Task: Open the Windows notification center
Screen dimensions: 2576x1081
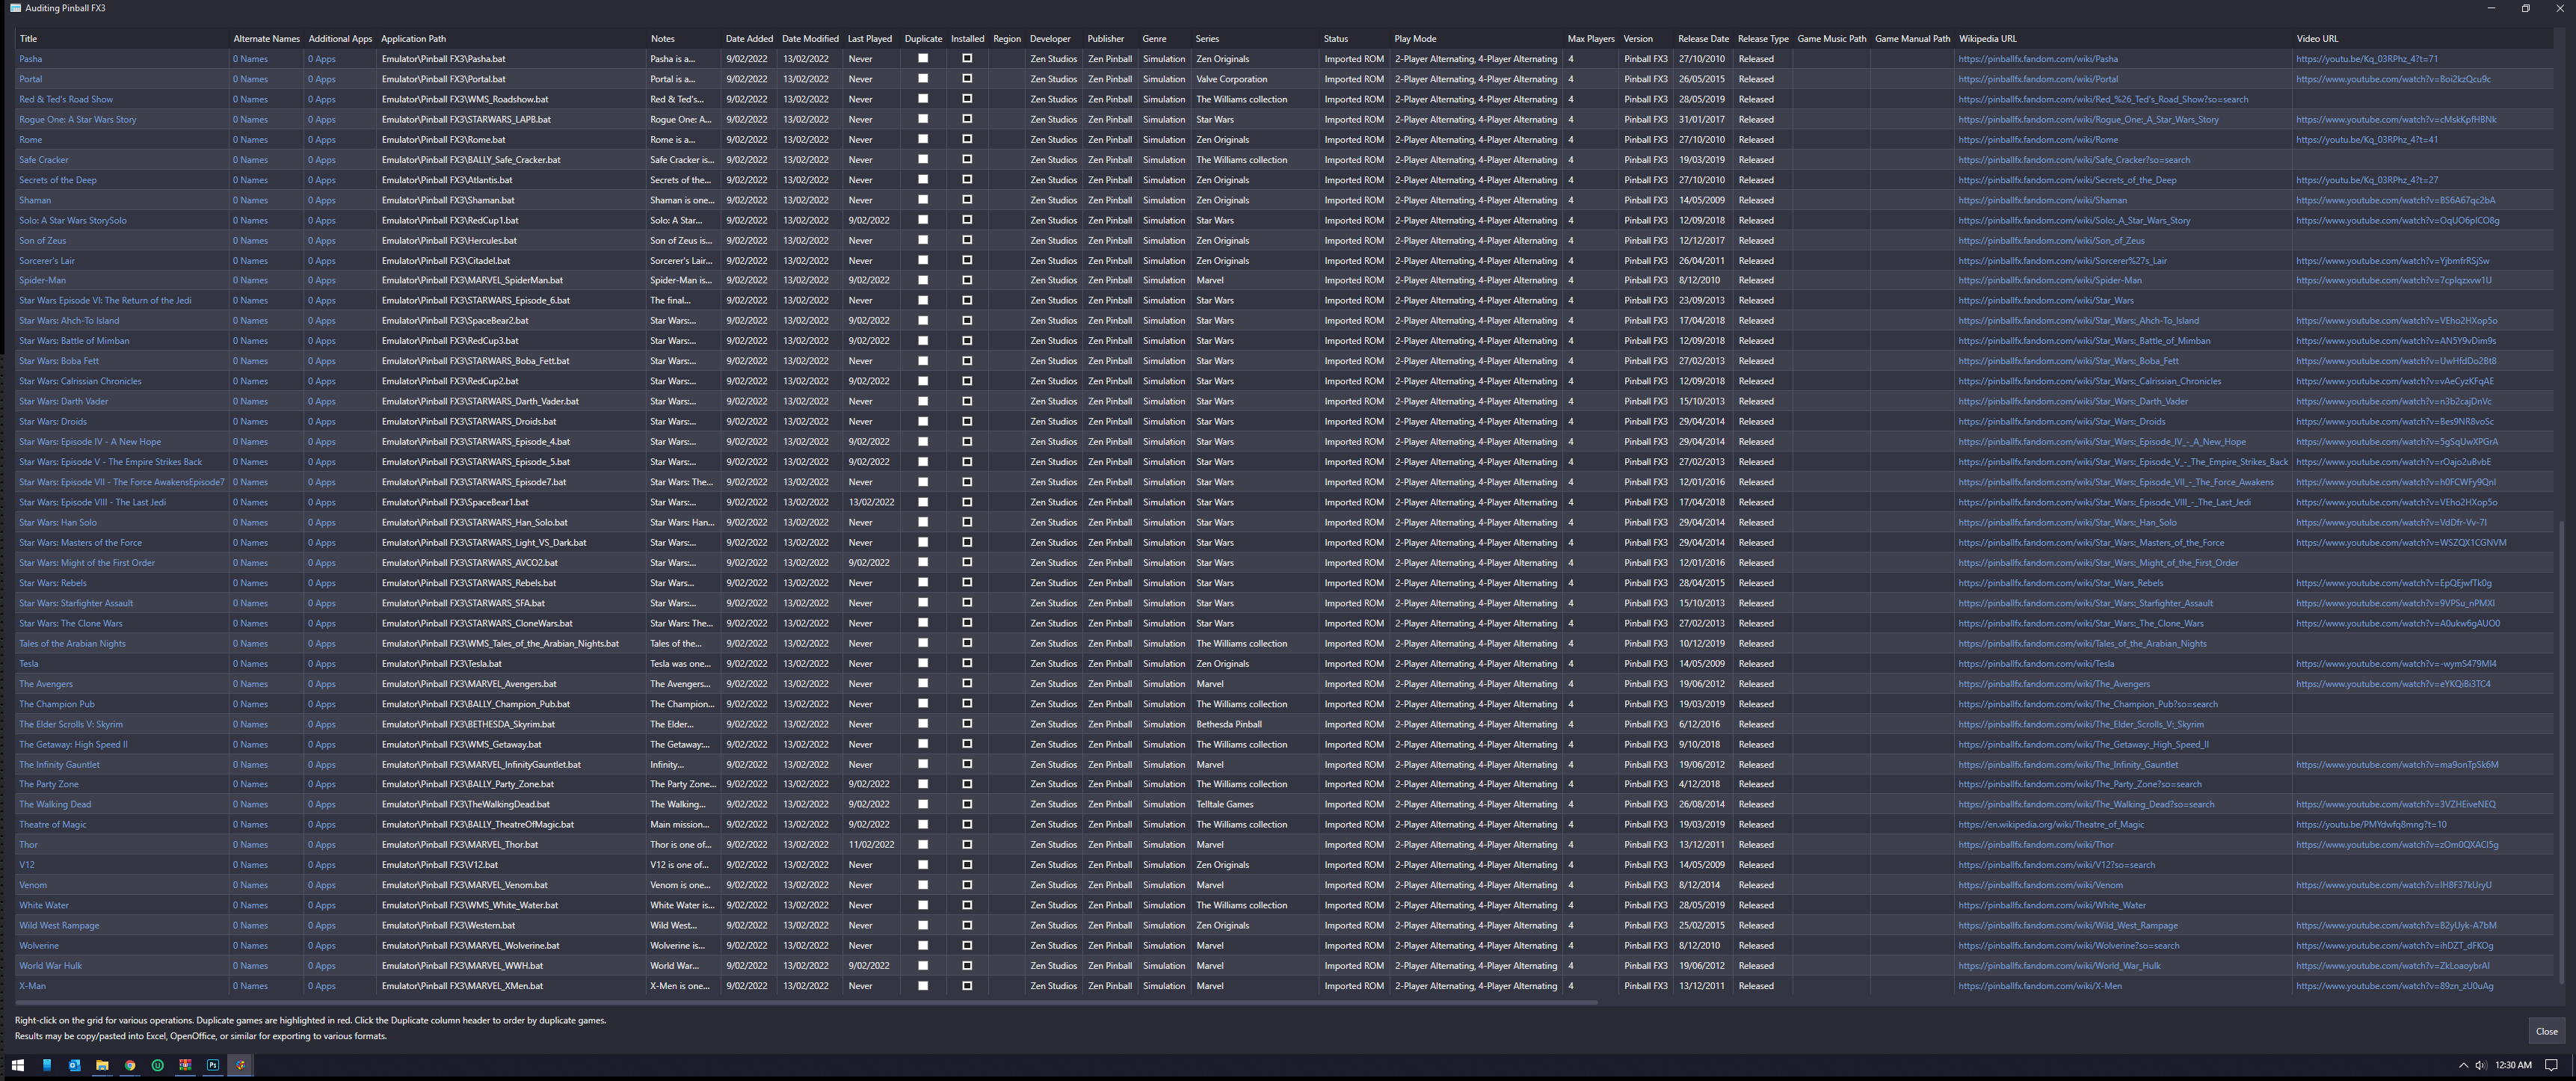Action: [x=2551, y=1065]
